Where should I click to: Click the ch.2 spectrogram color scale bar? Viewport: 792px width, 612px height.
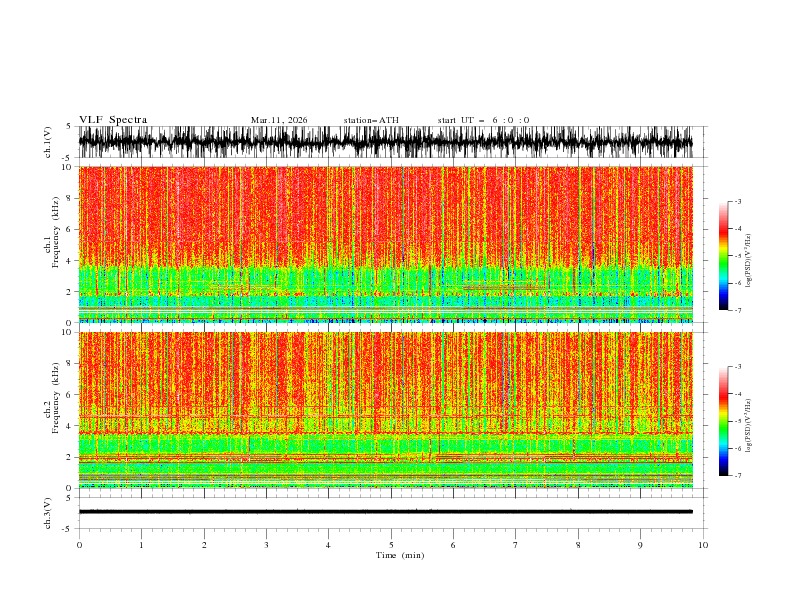723,421
